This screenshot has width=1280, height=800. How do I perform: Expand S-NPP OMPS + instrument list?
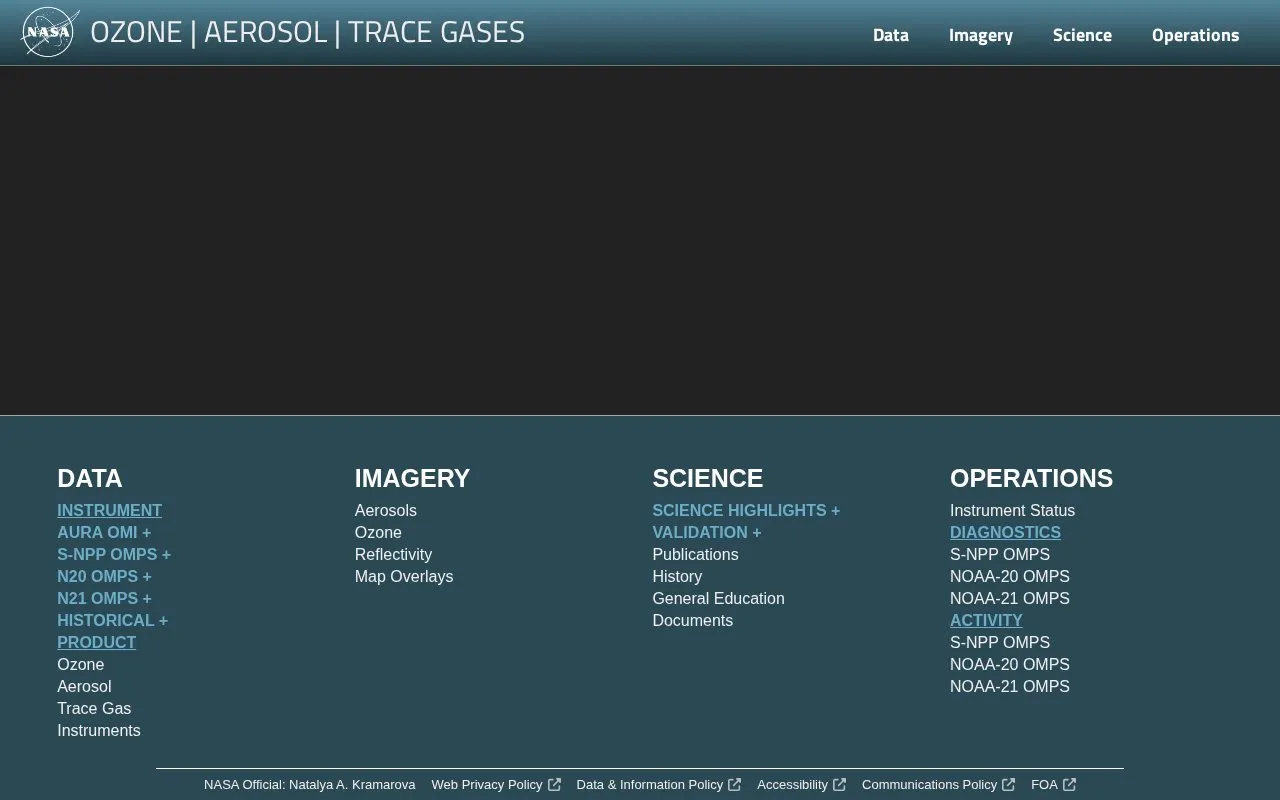tap(114, 555)
